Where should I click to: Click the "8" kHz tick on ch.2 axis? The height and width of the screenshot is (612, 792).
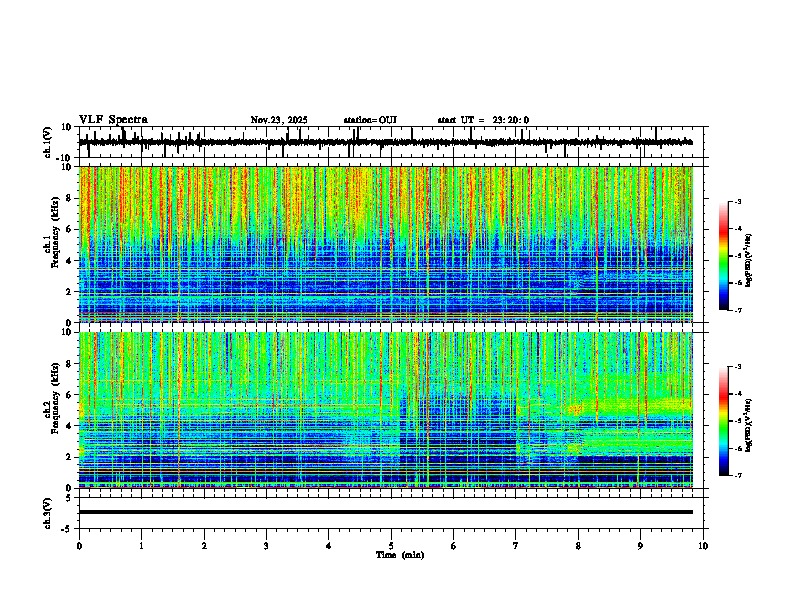70,364
